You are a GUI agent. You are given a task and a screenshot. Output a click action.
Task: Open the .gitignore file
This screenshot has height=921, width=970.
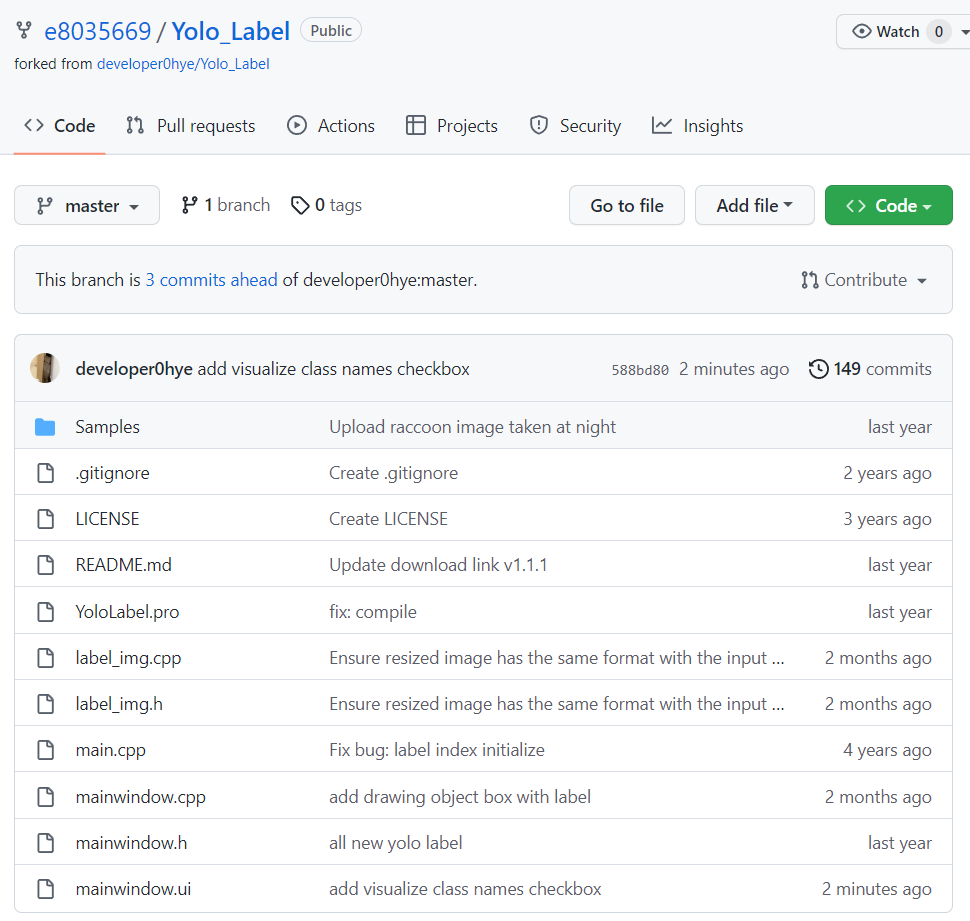[x=113, y=473]
